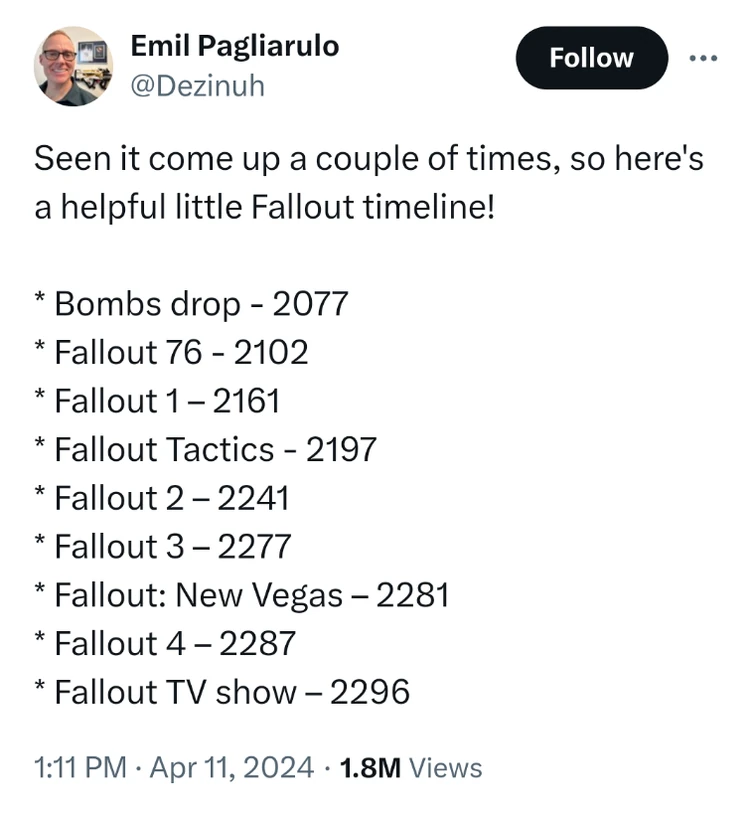This screenshot has height=817, width=755.
Task: Select the tweet body text
Action: tap(369, 180)
